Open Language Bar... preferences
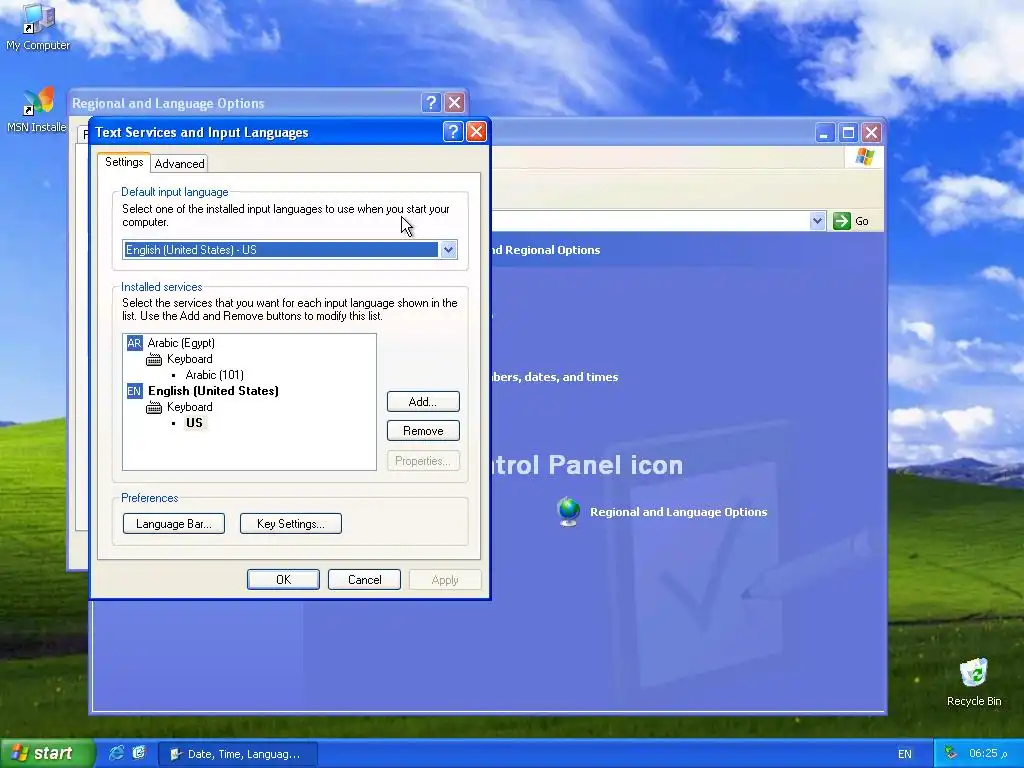This screenshot has width=1024, height=768. pyautogui.click(x=174, y=524)
